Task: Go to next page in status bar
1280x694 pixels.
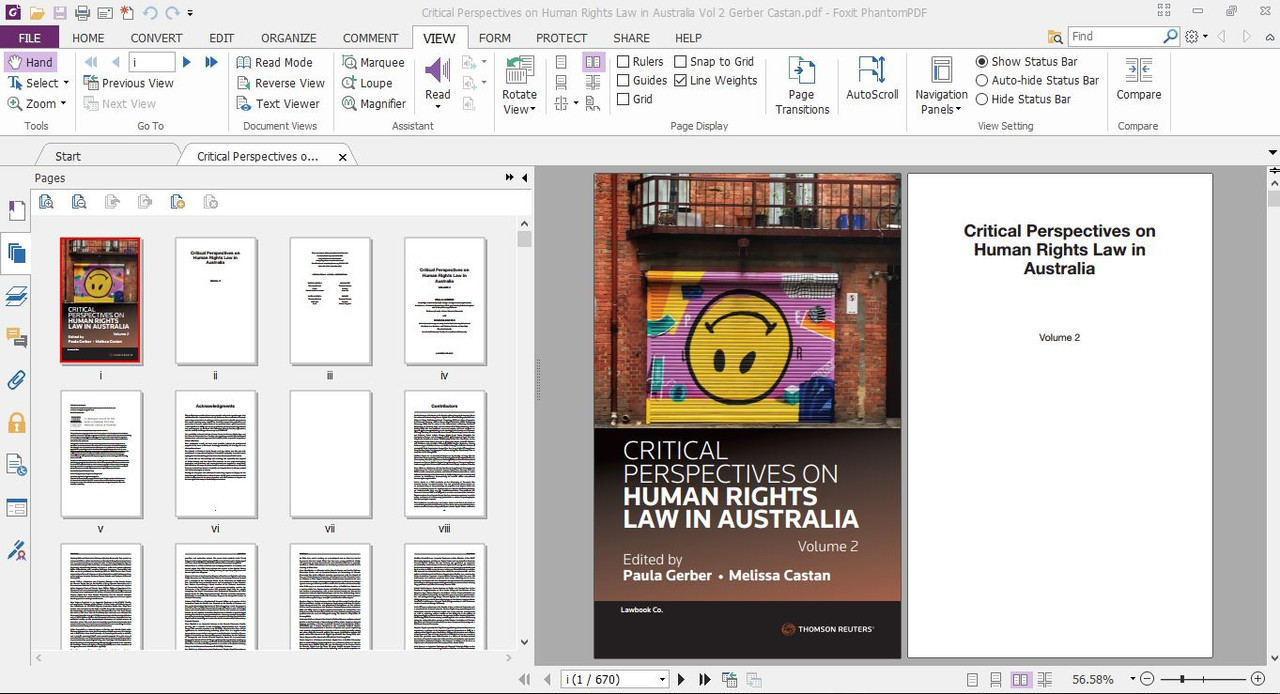Action: tap(682, 679)
